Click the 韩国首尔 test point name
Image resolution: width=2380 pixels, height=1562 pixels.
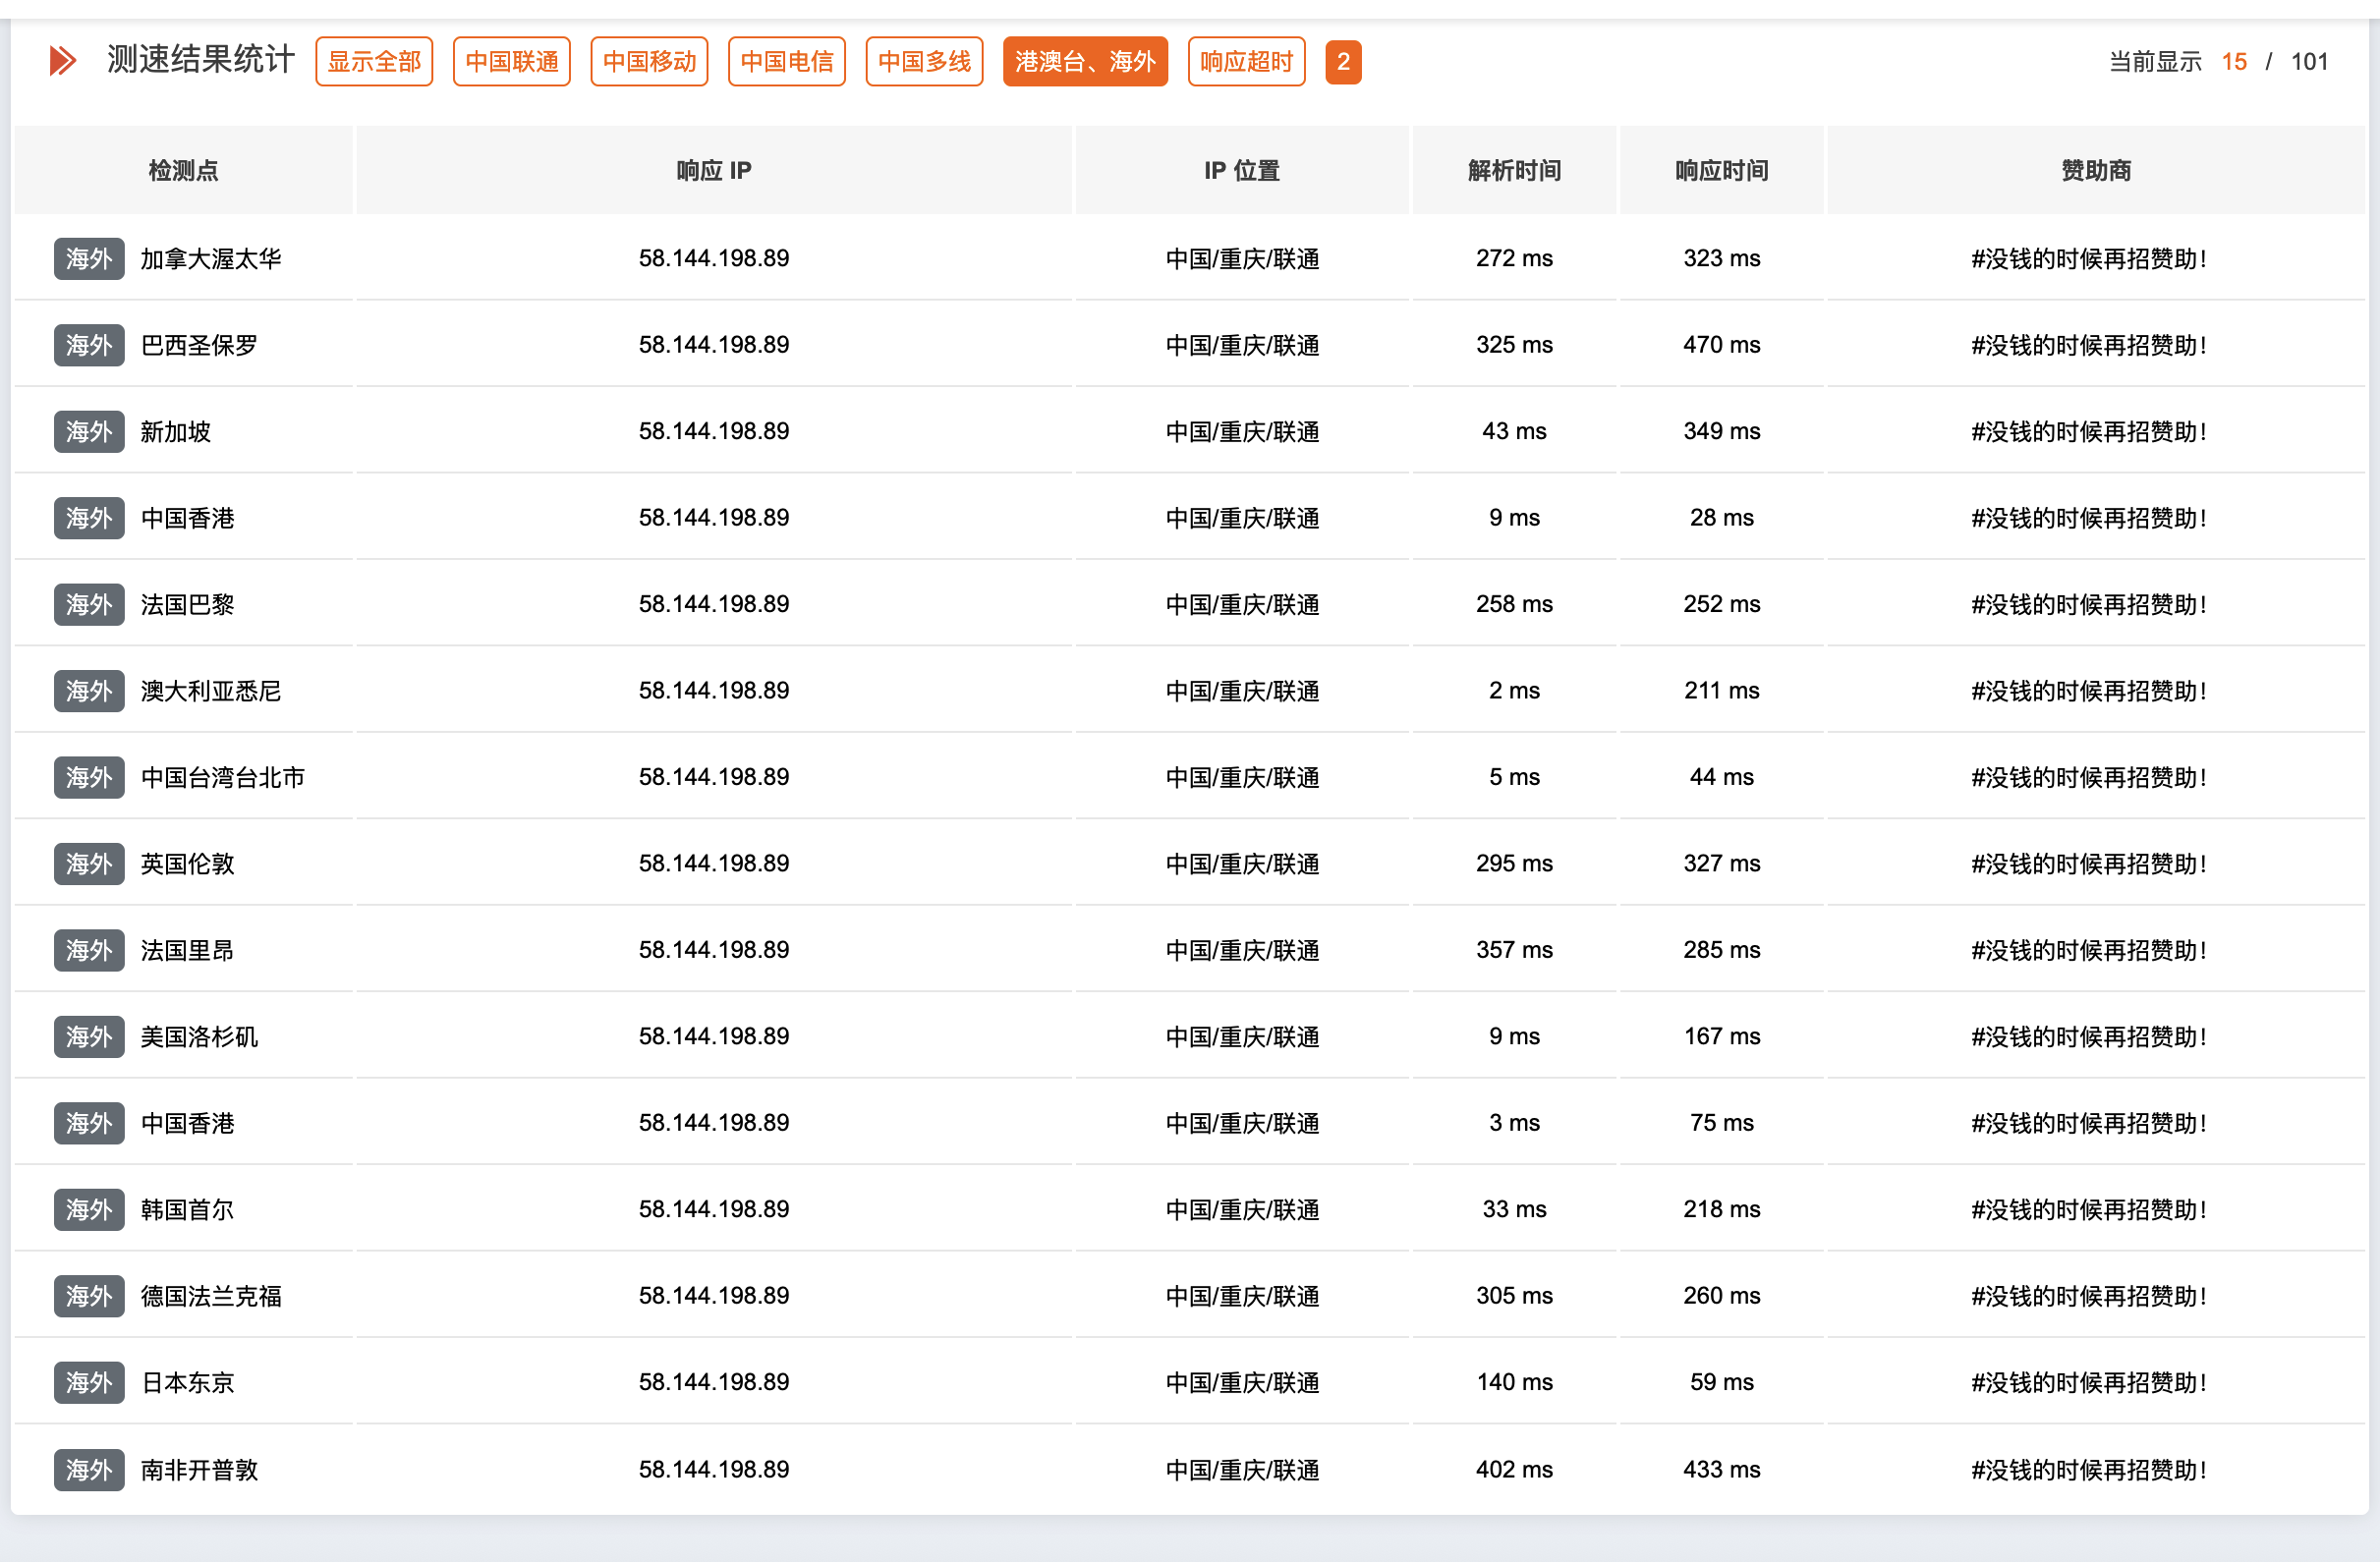[188, 1210]
